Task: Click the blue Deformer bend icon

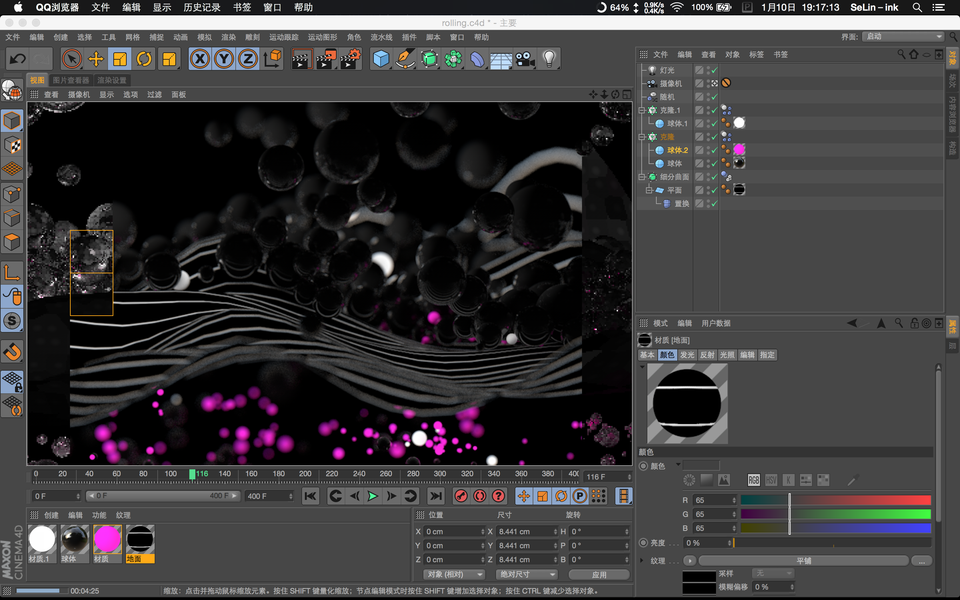Action: click(477, 59)
